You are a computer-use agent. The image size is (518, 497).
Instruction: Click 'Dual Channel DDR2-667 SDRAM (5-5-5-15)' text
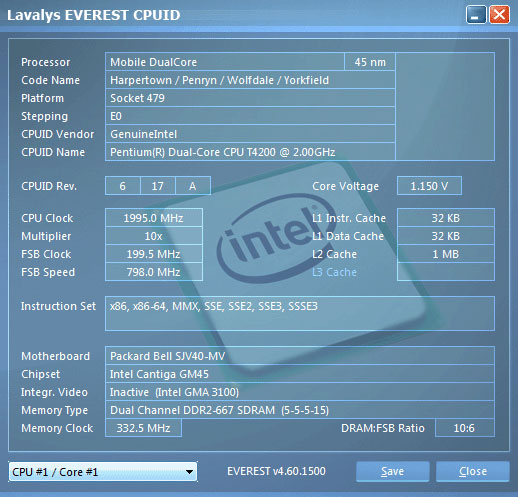click(219, 410)
